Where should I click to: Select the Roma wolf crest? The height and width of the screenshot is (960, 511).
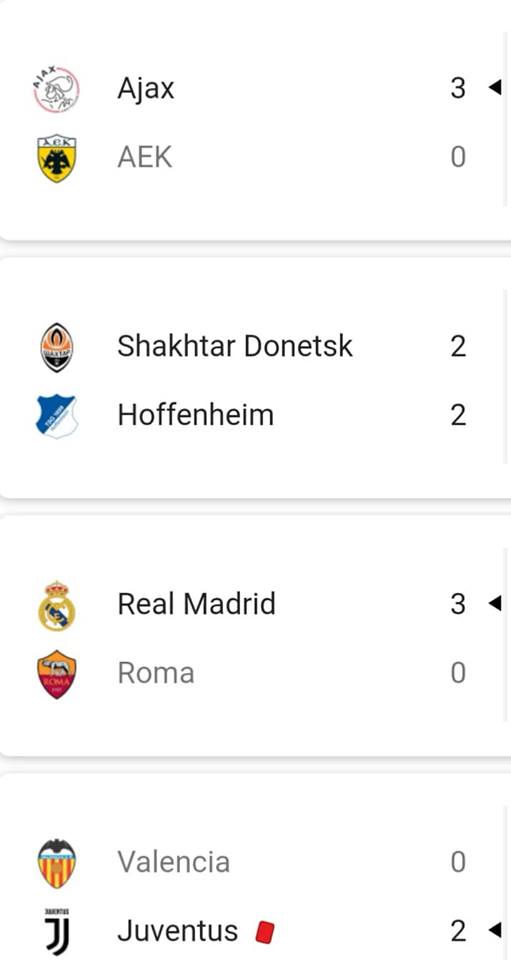57,674
